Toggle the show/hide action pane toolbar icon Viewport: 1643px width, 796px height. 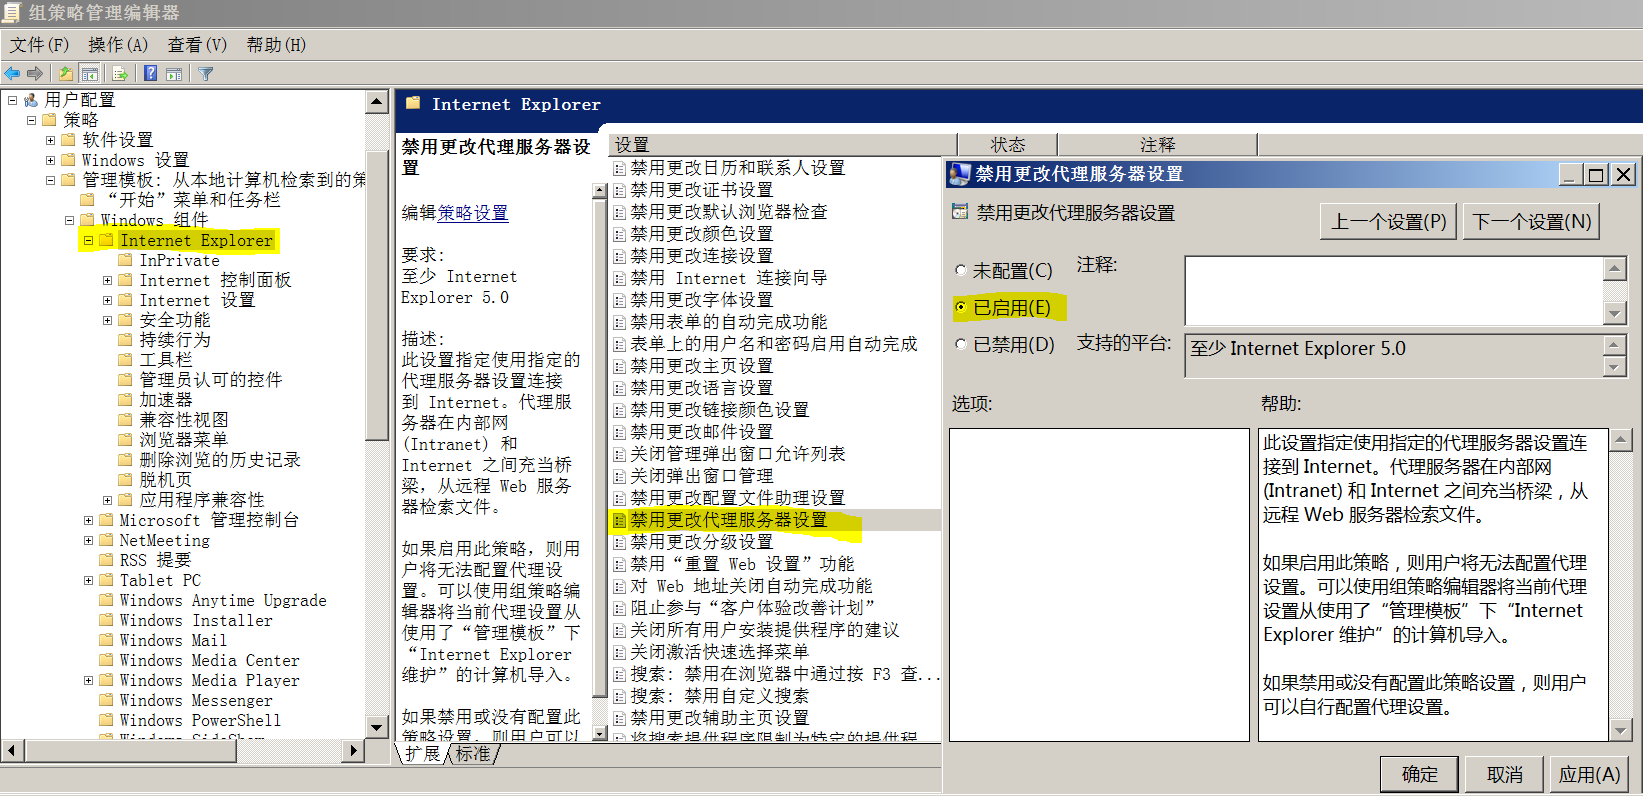pyautogui.click(x=174, y=73)
